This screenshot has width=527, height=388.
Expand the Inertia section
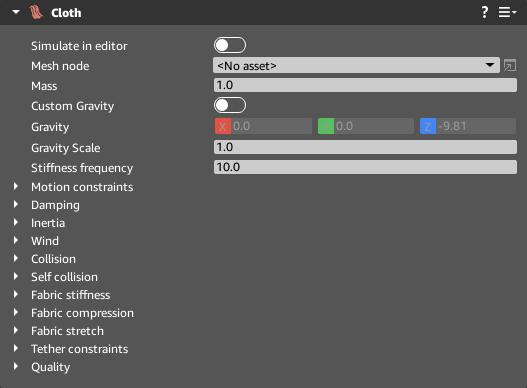click(16, 222)
